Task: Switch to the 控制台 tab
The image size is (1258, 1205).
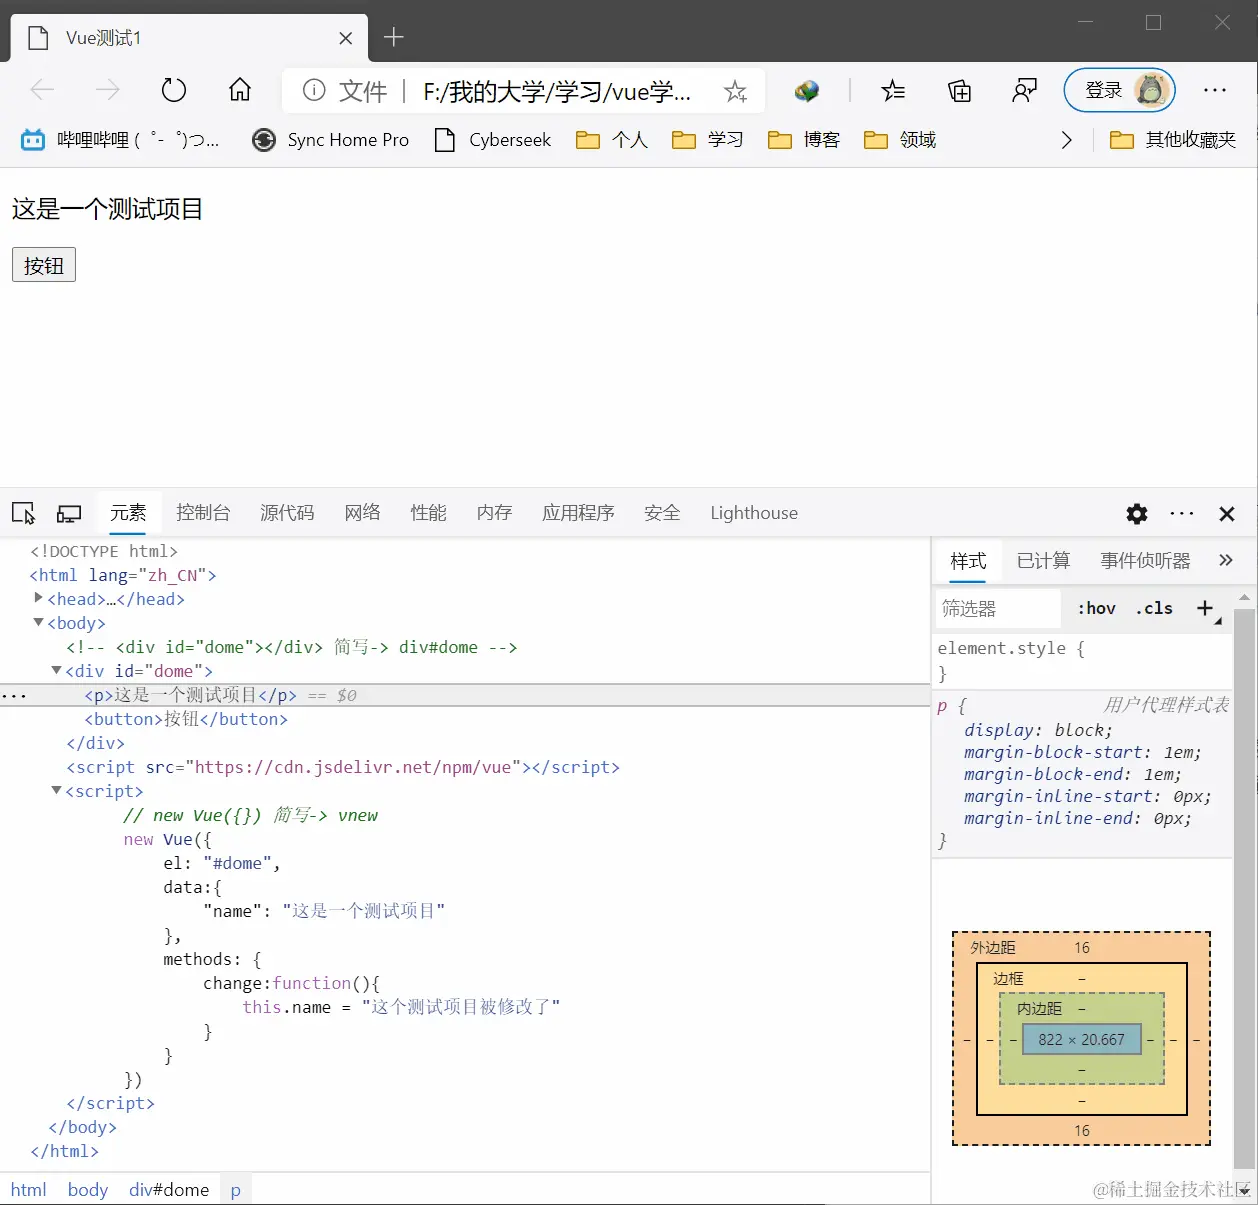Action: pos(203,513)
